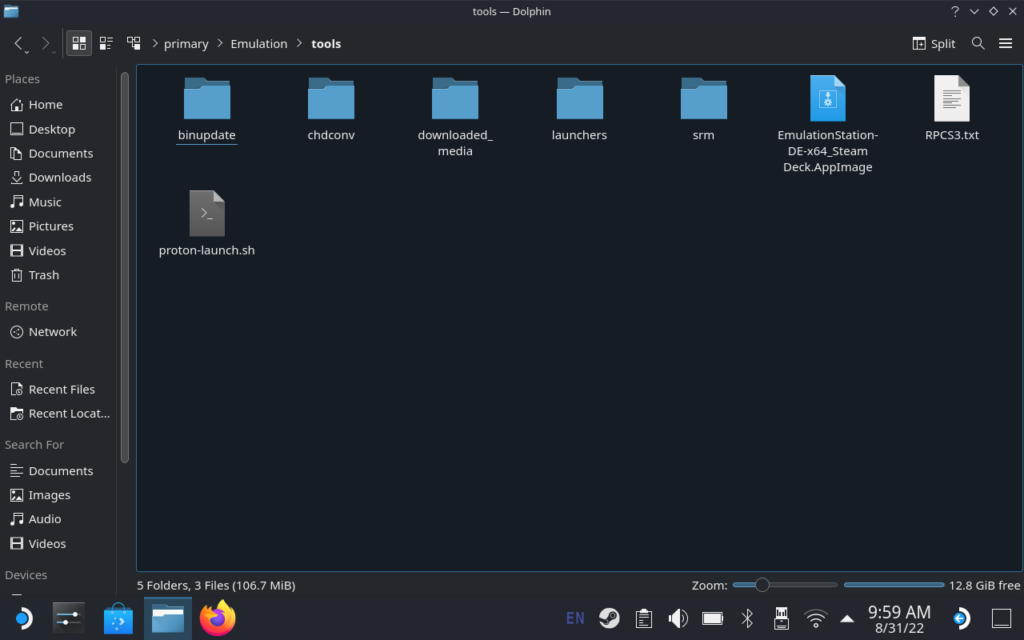This screenshot has width=1024, height=640.
Task: Click the Dolphin file manager taskbar icon
Action: (168, 618)
